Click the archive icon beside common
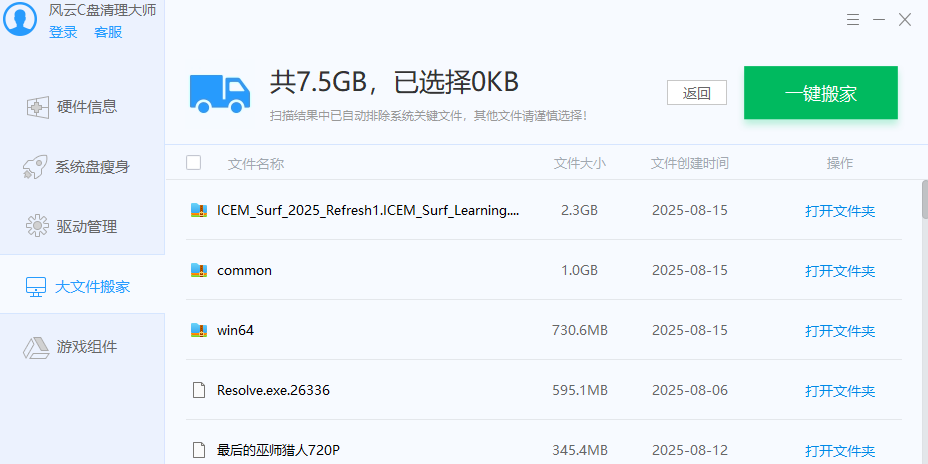 click(x=198, y=270)
